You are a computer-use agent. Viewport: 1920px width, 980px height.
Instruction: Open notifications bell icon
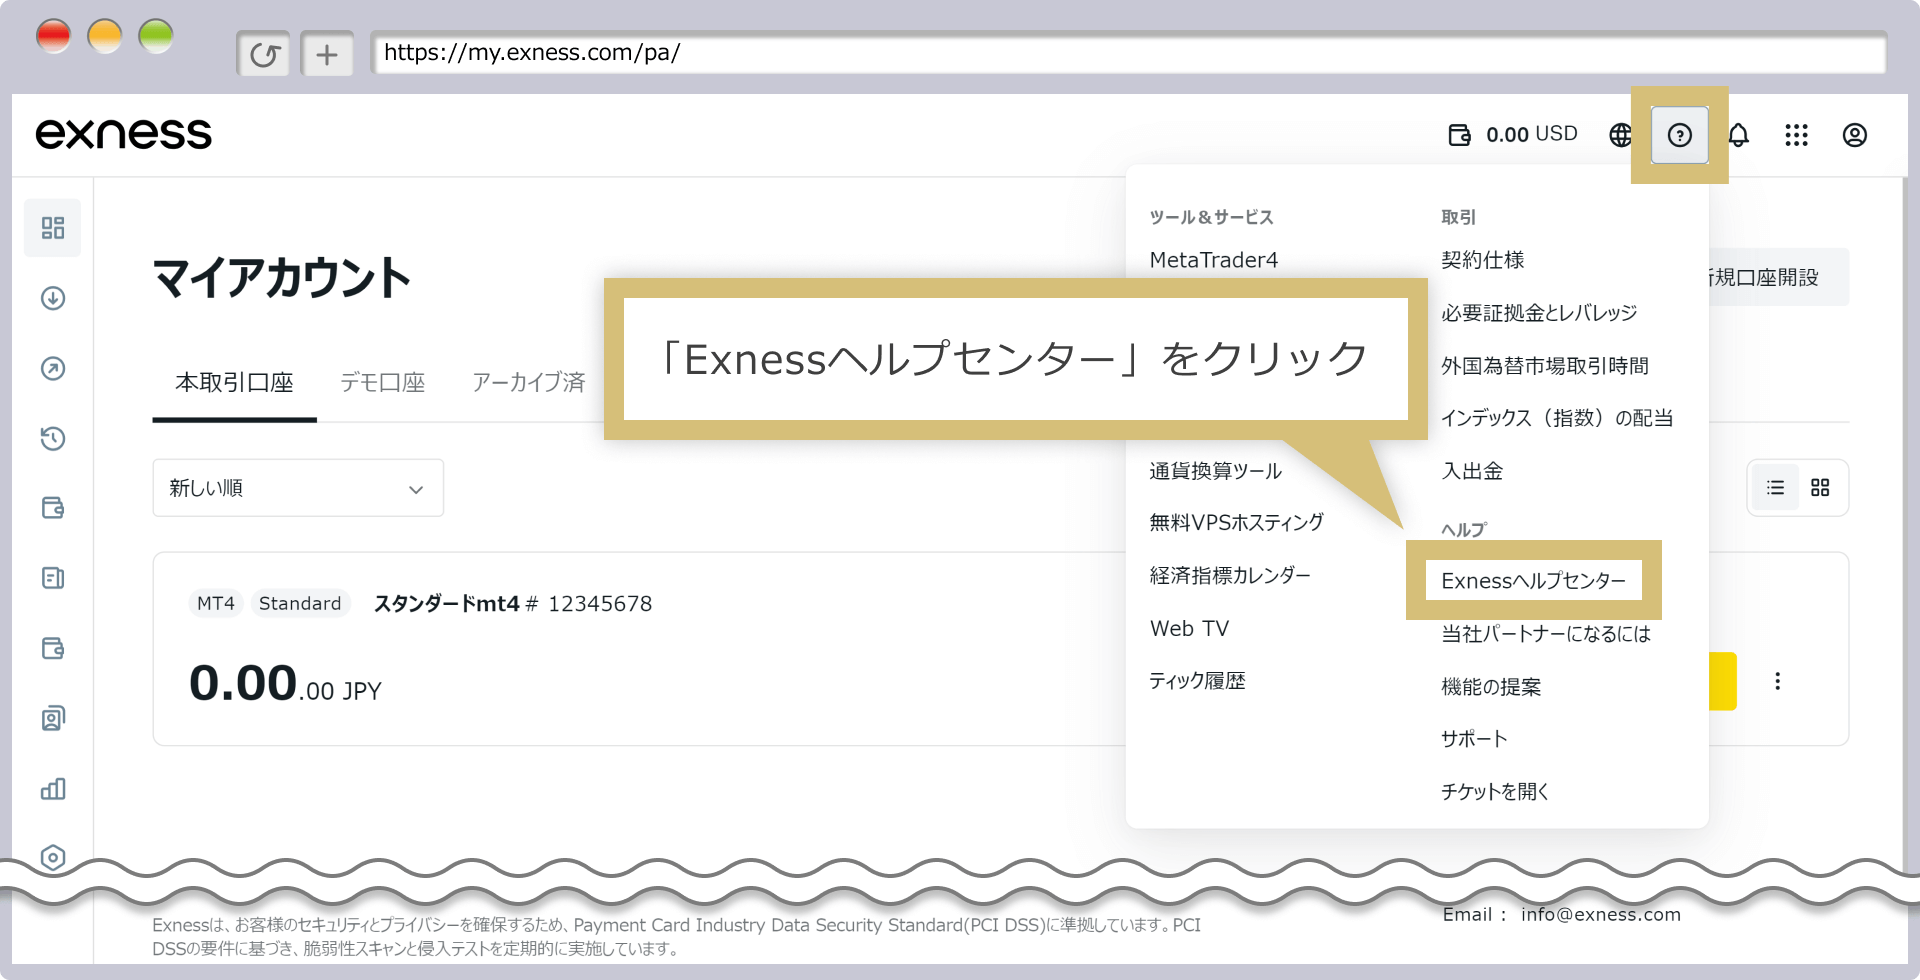pyautogui.click(x=1738, y=135)
